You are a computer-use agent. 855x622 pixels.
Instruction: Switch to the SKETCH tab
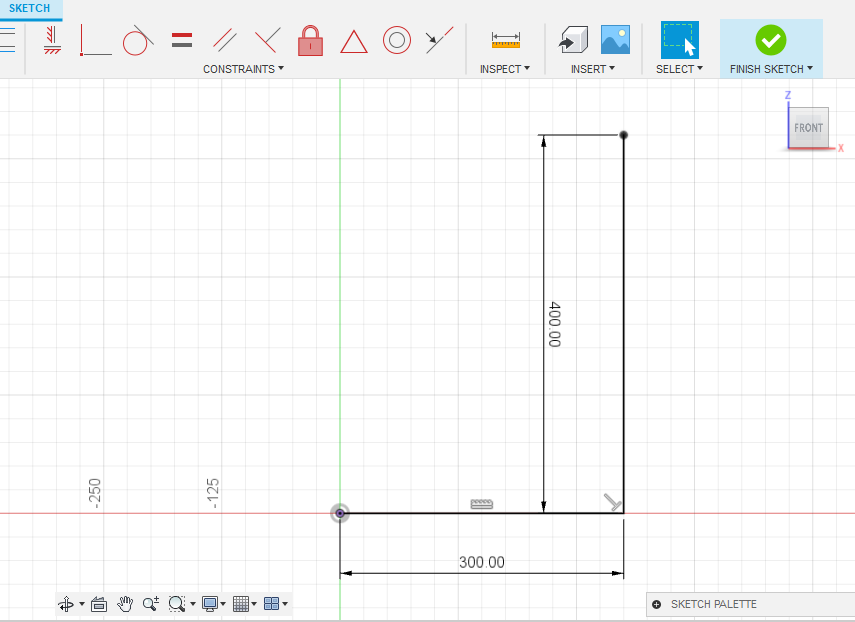(29, 9)
